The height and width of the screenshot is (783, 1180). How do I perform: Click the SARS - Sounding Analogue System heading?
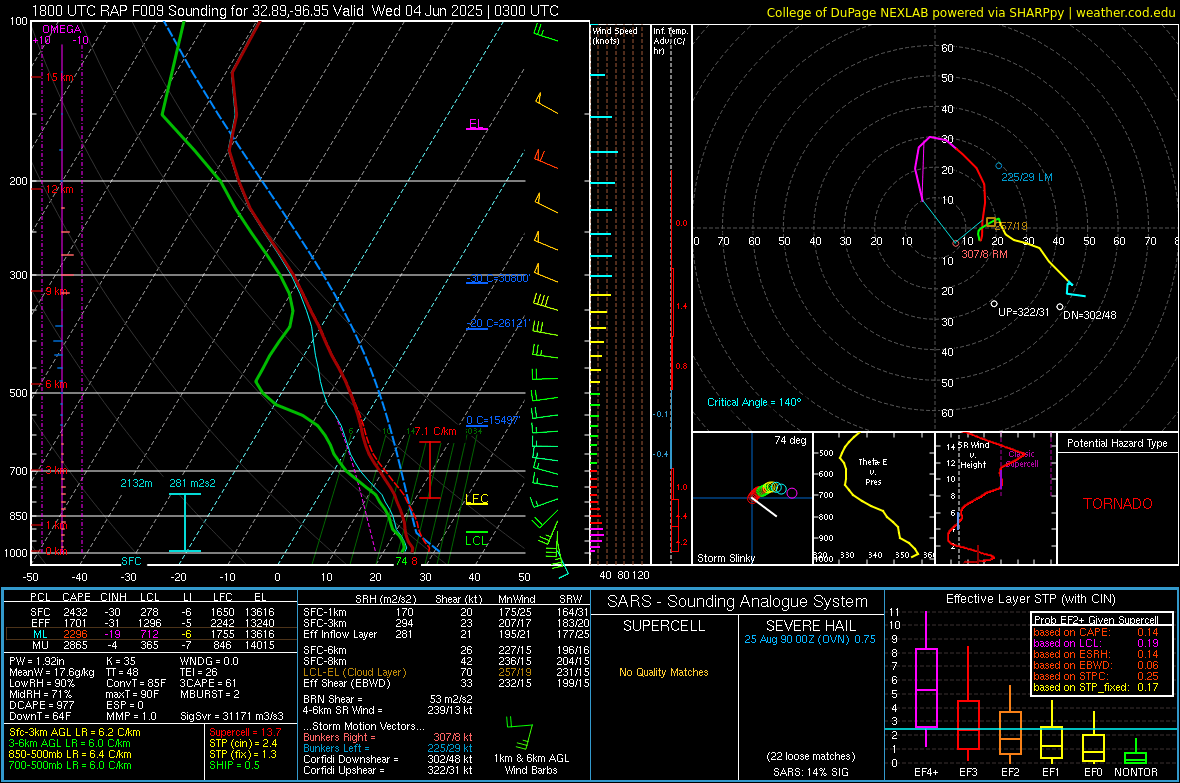(738, 602)
